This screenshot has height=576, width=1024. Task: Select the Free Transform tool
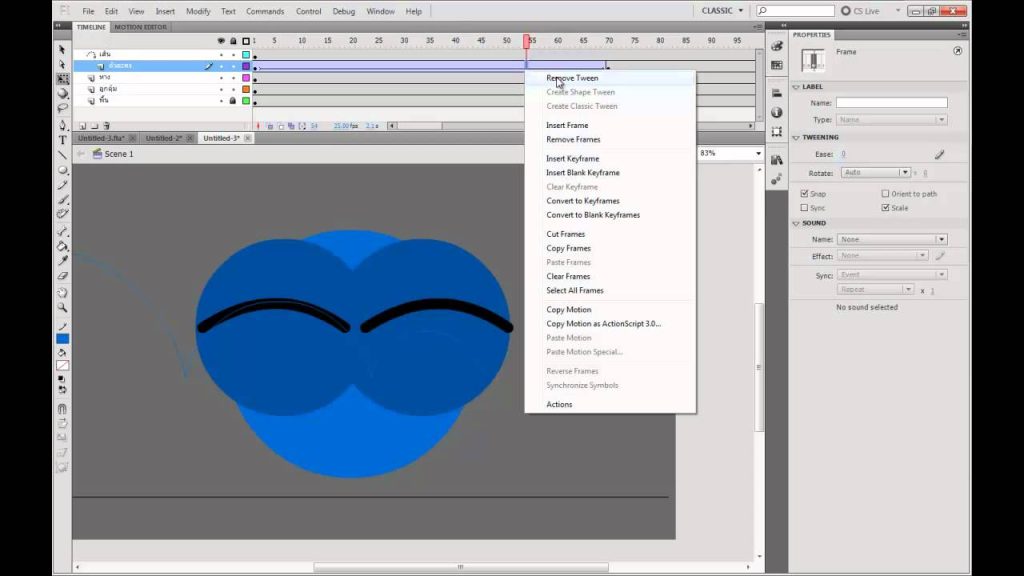pyautogui.click(x=62, y=79)
